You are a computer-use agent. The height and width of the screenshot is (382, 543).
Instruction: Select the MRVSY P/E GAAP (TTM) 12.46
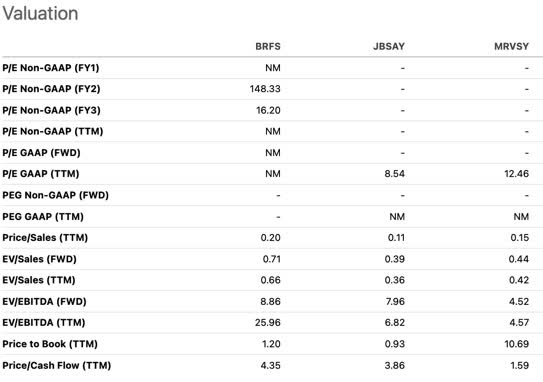pos(516,174)
